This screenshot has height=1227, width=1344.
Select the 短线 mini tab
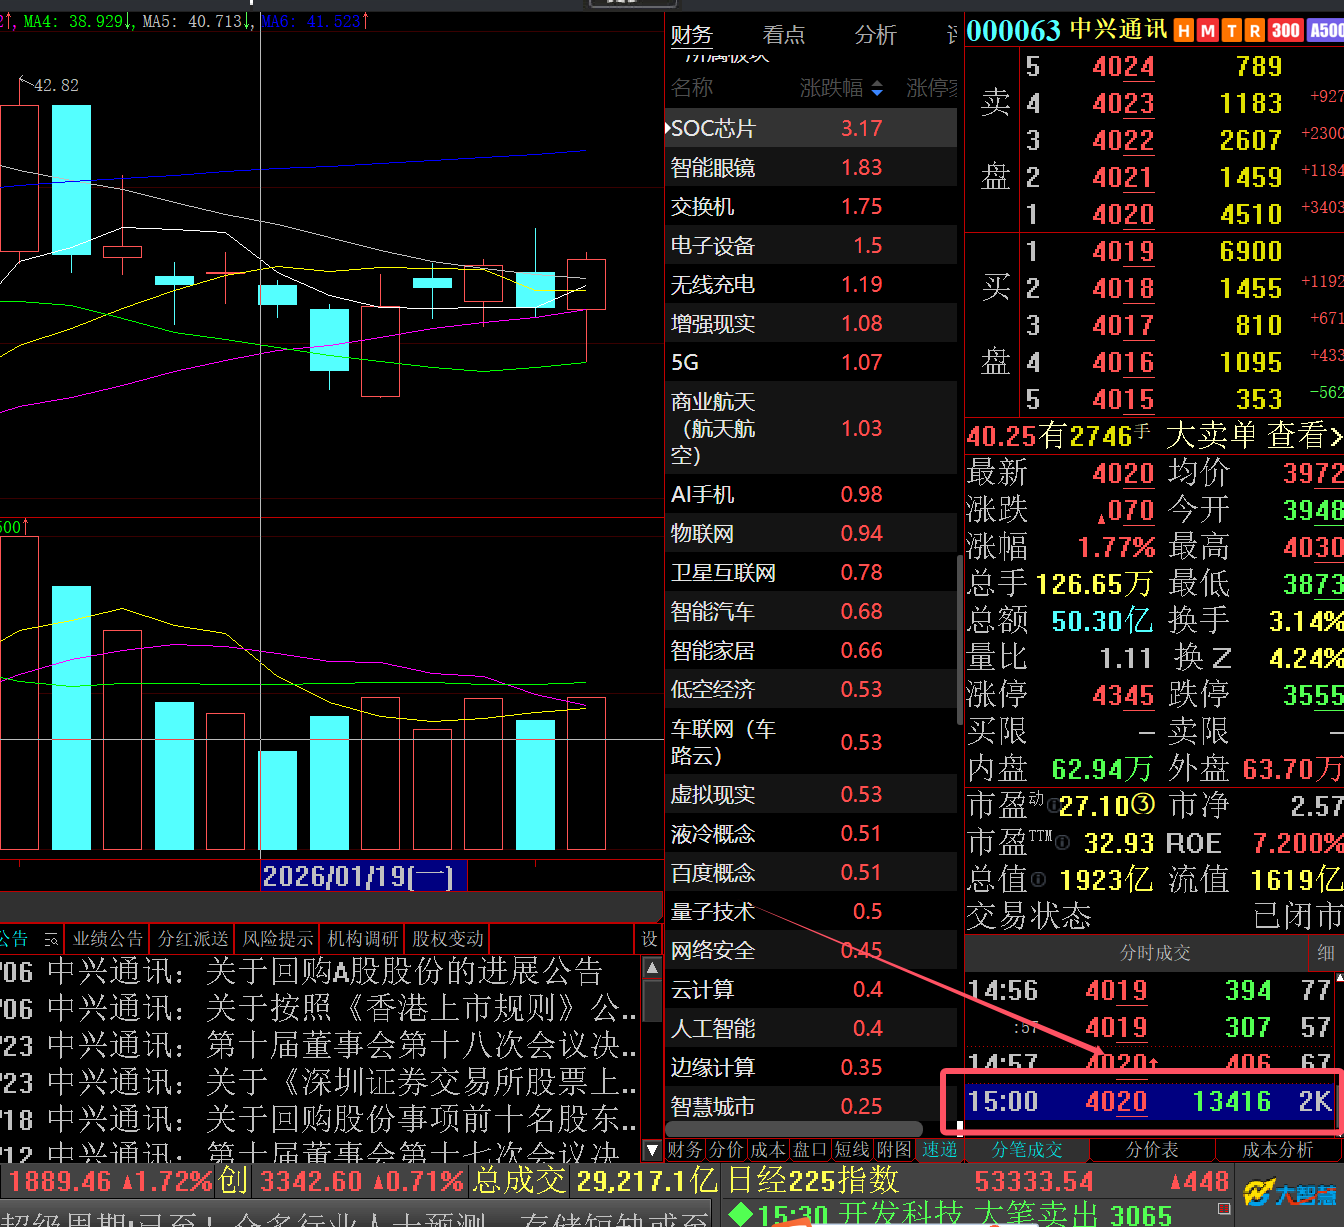pyautogui.click(x=852, y=1150)
